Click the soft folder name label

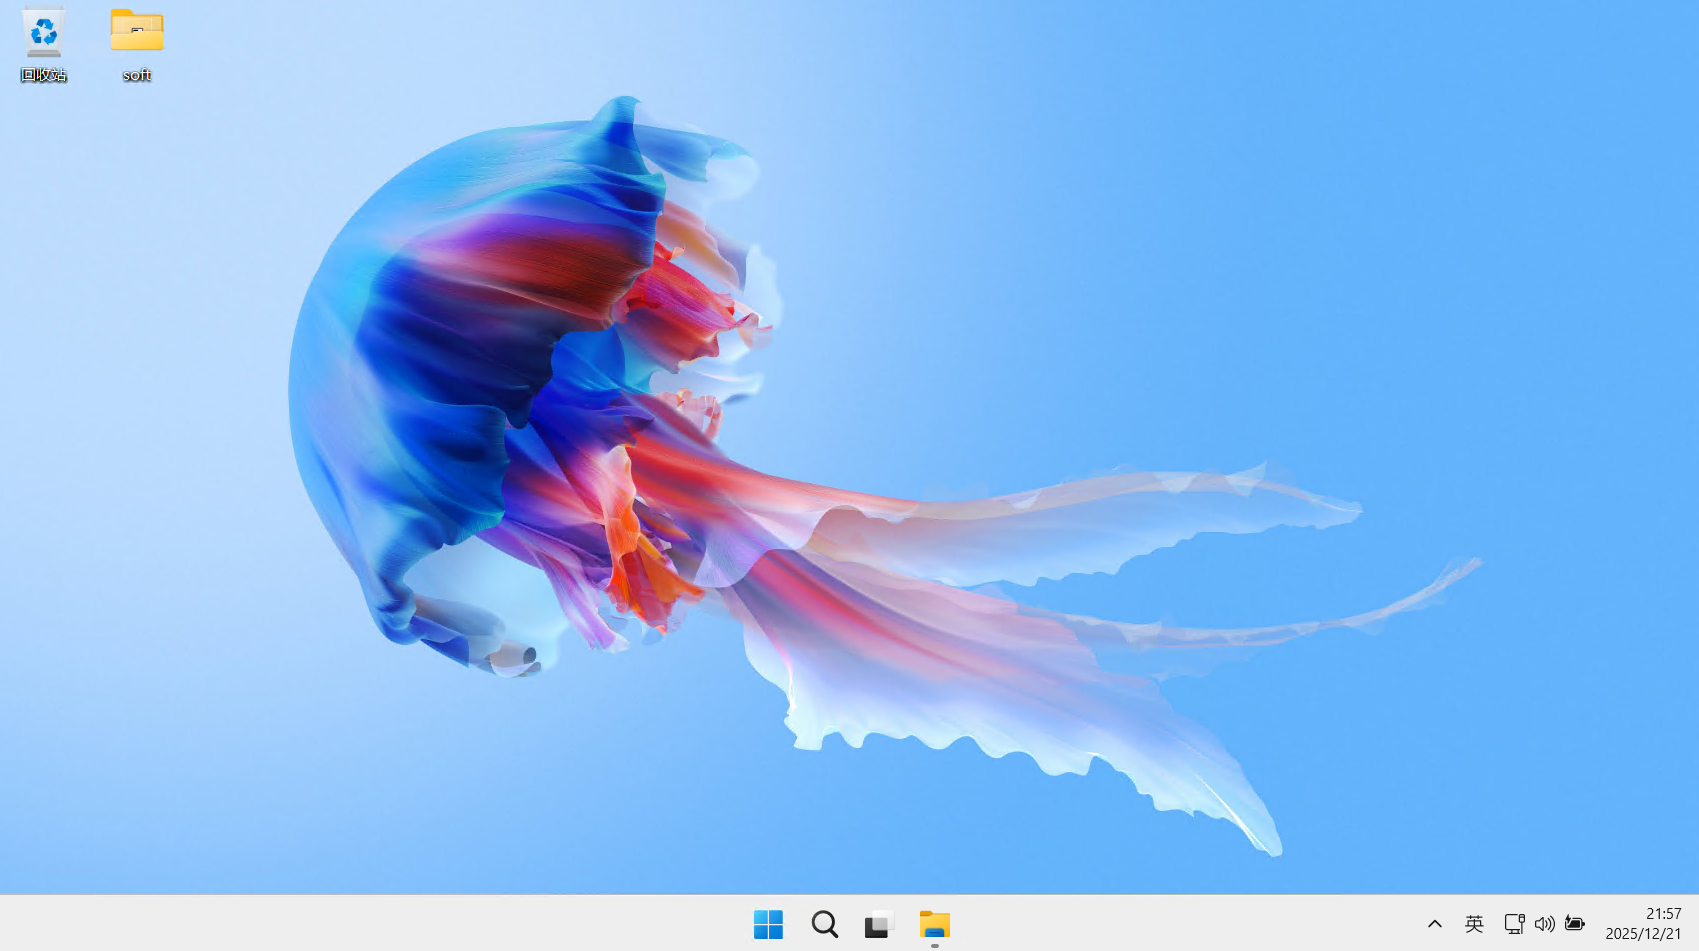(137, 75)
